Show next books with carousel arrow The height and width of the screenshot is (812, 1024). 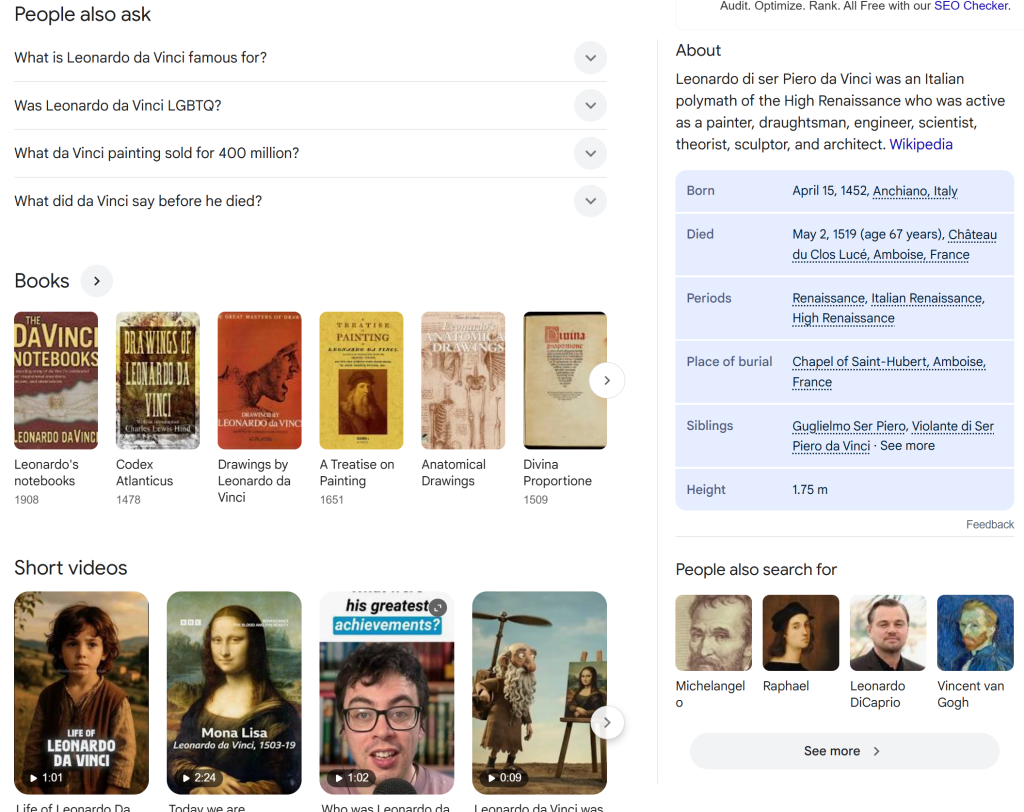coord(607,380)
